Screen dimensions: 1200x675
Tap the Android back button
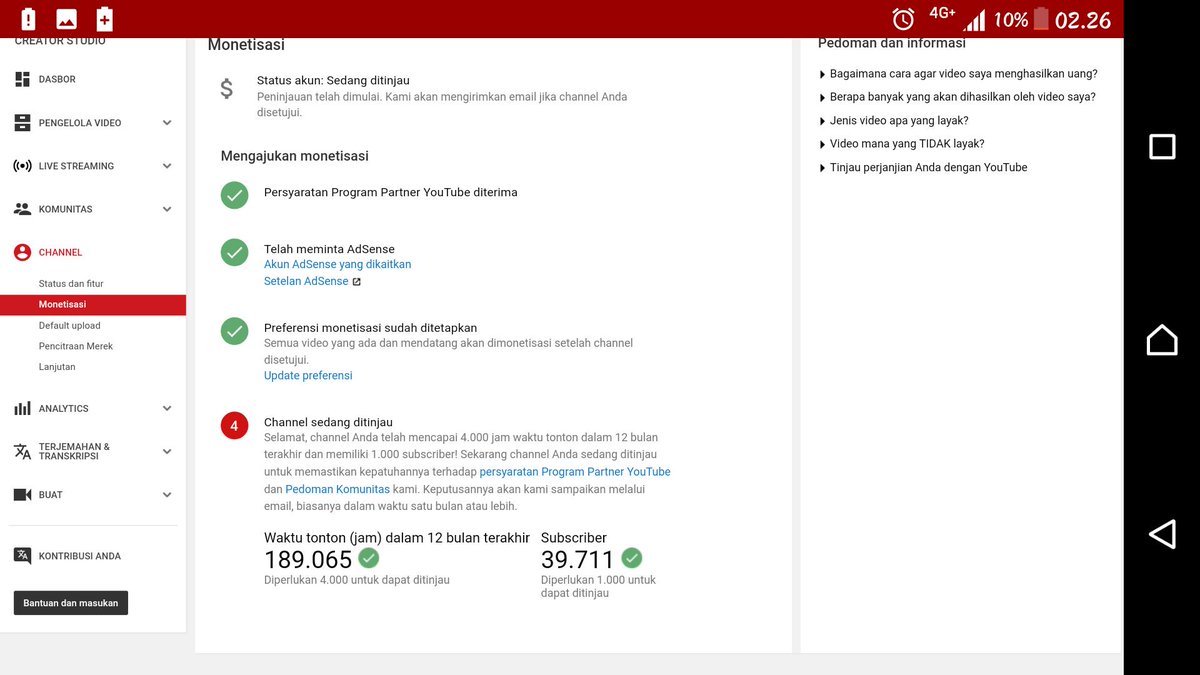(1162, 534)
